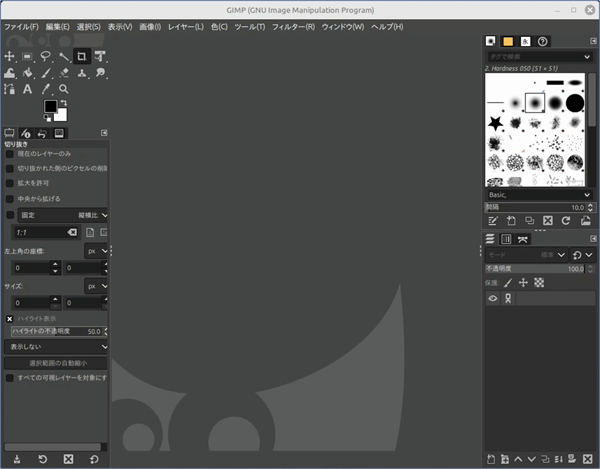This screenshot has width=600, height=469.
Task: Open the レイヤー(L) menu
Action: pyautogui.click(x=186, y=27)
